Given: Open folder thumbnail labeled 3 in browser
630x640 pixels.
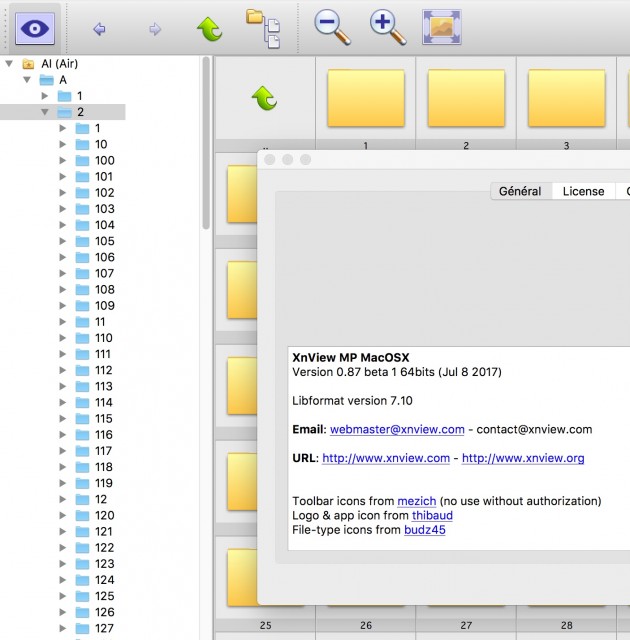Looking at the screenshot, I should tap(567, 98).
